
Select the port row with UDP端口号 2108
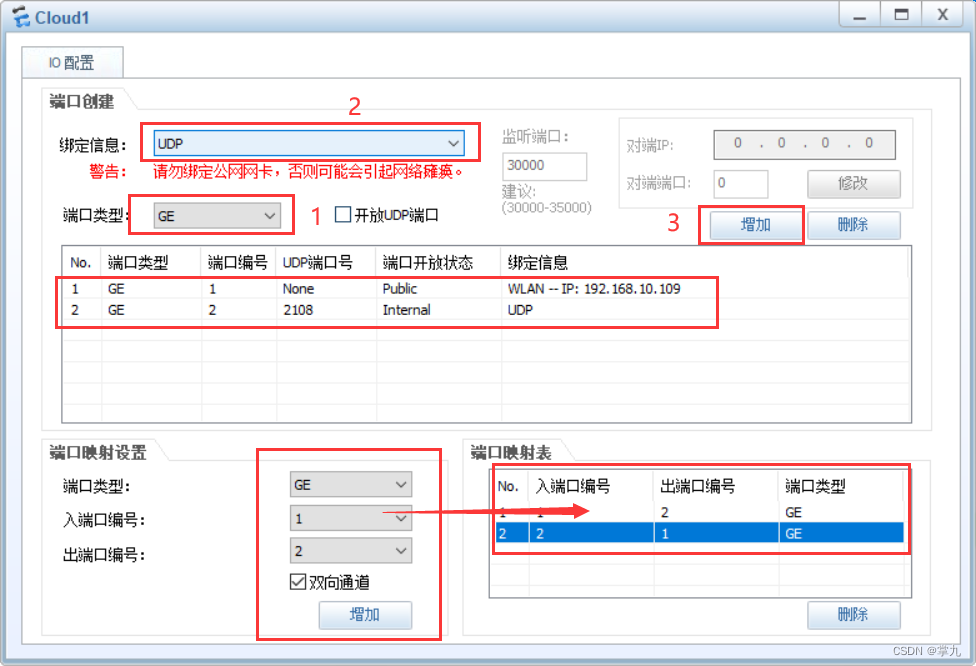click(x=486, y=310)
